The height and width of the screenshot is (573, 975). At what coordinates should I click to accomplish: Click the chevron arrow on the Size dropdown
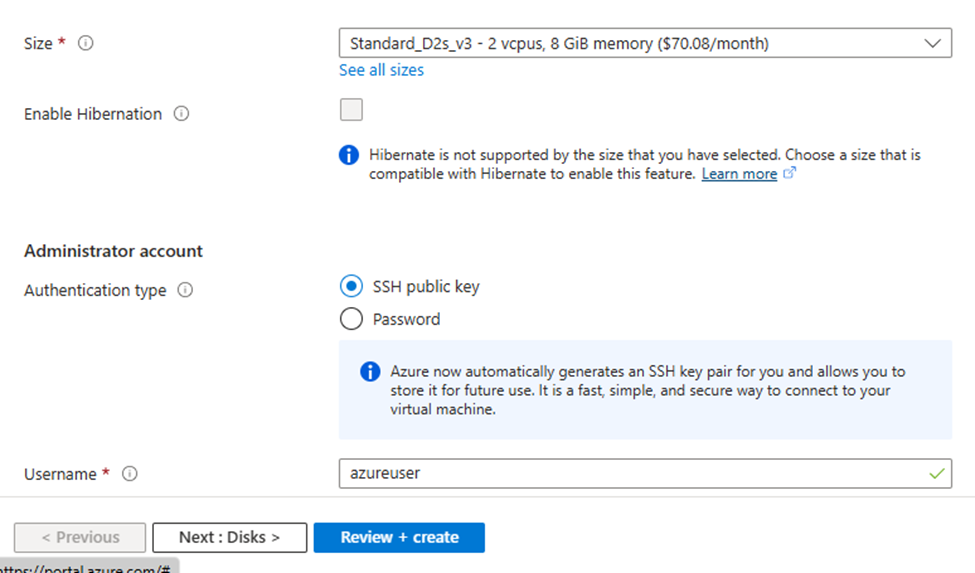coord(933,44)
